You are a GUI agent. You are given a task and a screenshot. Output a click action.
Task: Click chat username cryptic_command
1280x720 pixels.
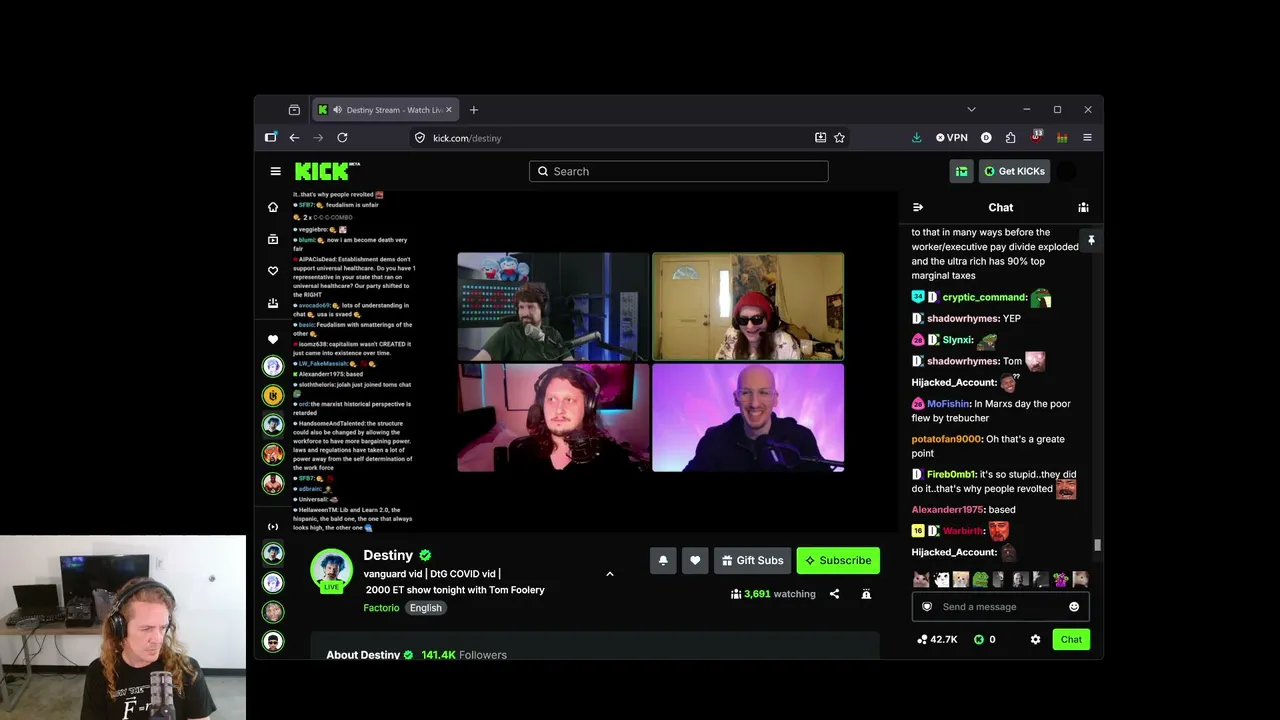coord(984,298)
